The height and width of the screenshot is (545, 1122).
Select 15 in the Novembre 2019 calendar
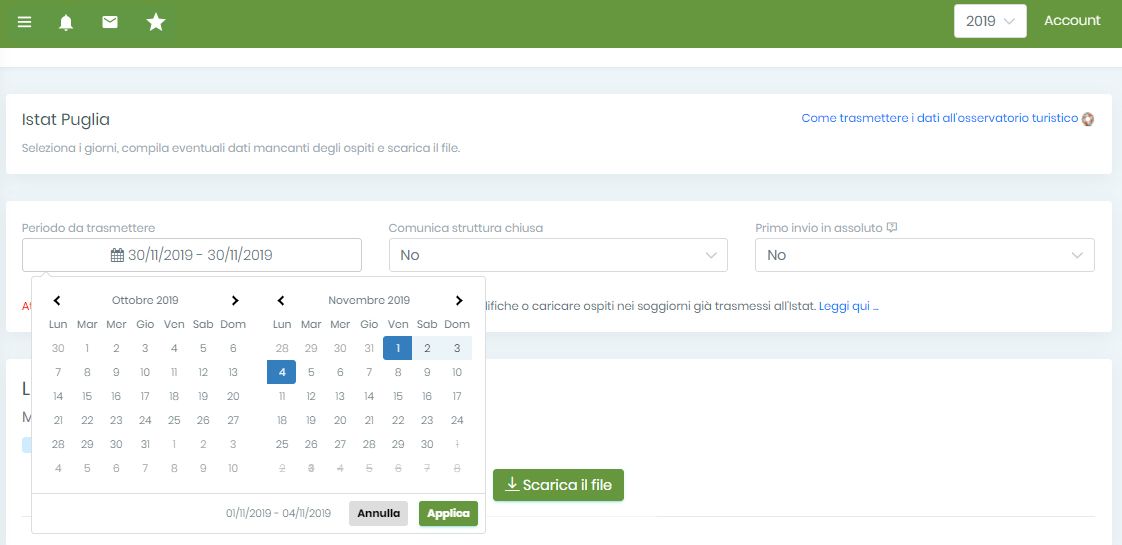tap(398, 396)
